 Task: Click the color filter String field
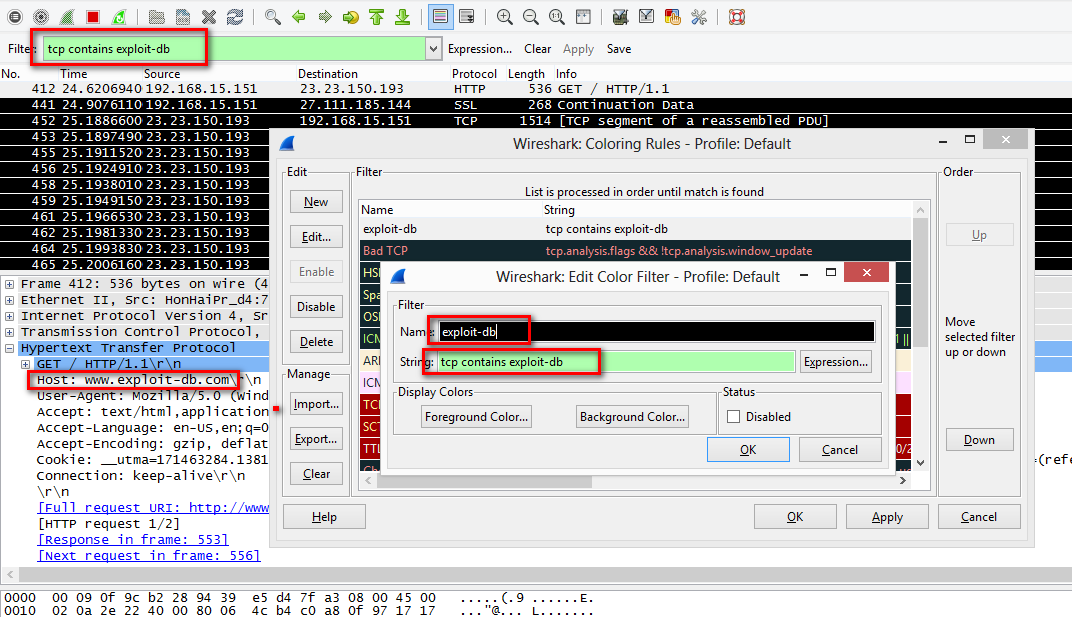(x=615, y=362)
